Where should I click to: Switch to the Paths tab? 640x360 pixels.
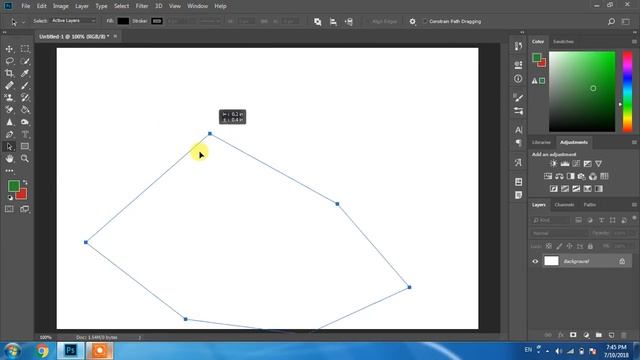coord(589,204)
